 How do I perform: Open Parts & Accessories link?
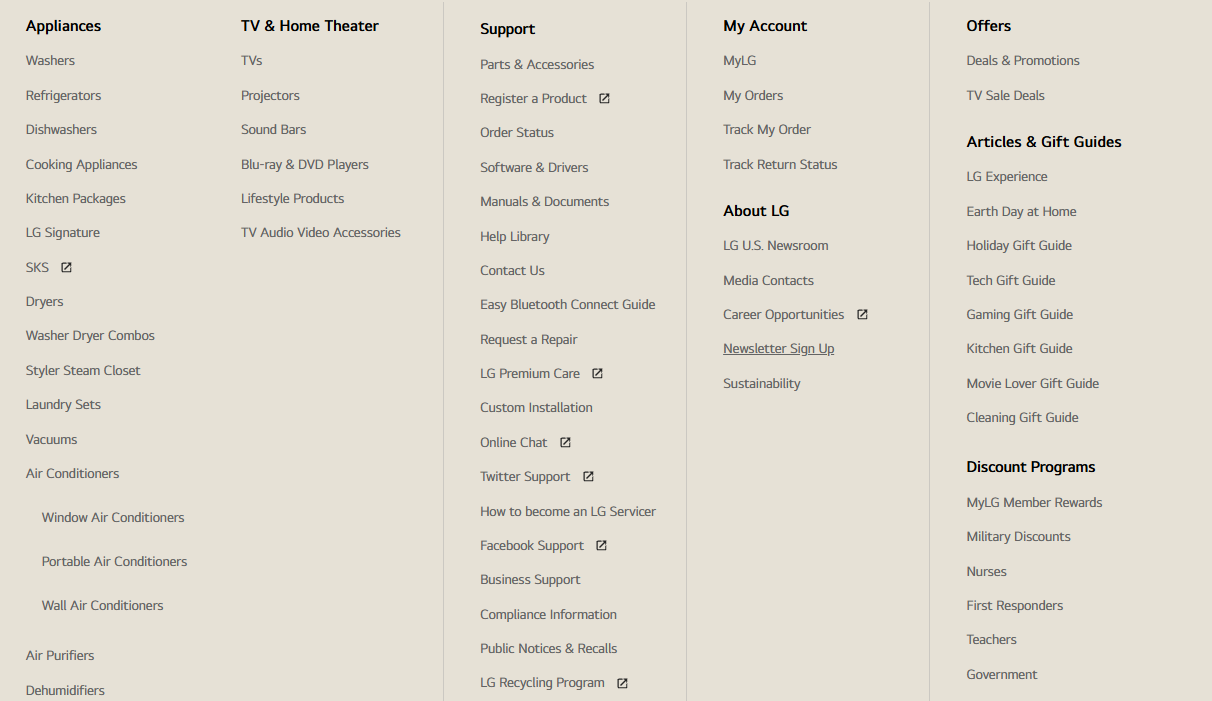click(x=537, y=65)
